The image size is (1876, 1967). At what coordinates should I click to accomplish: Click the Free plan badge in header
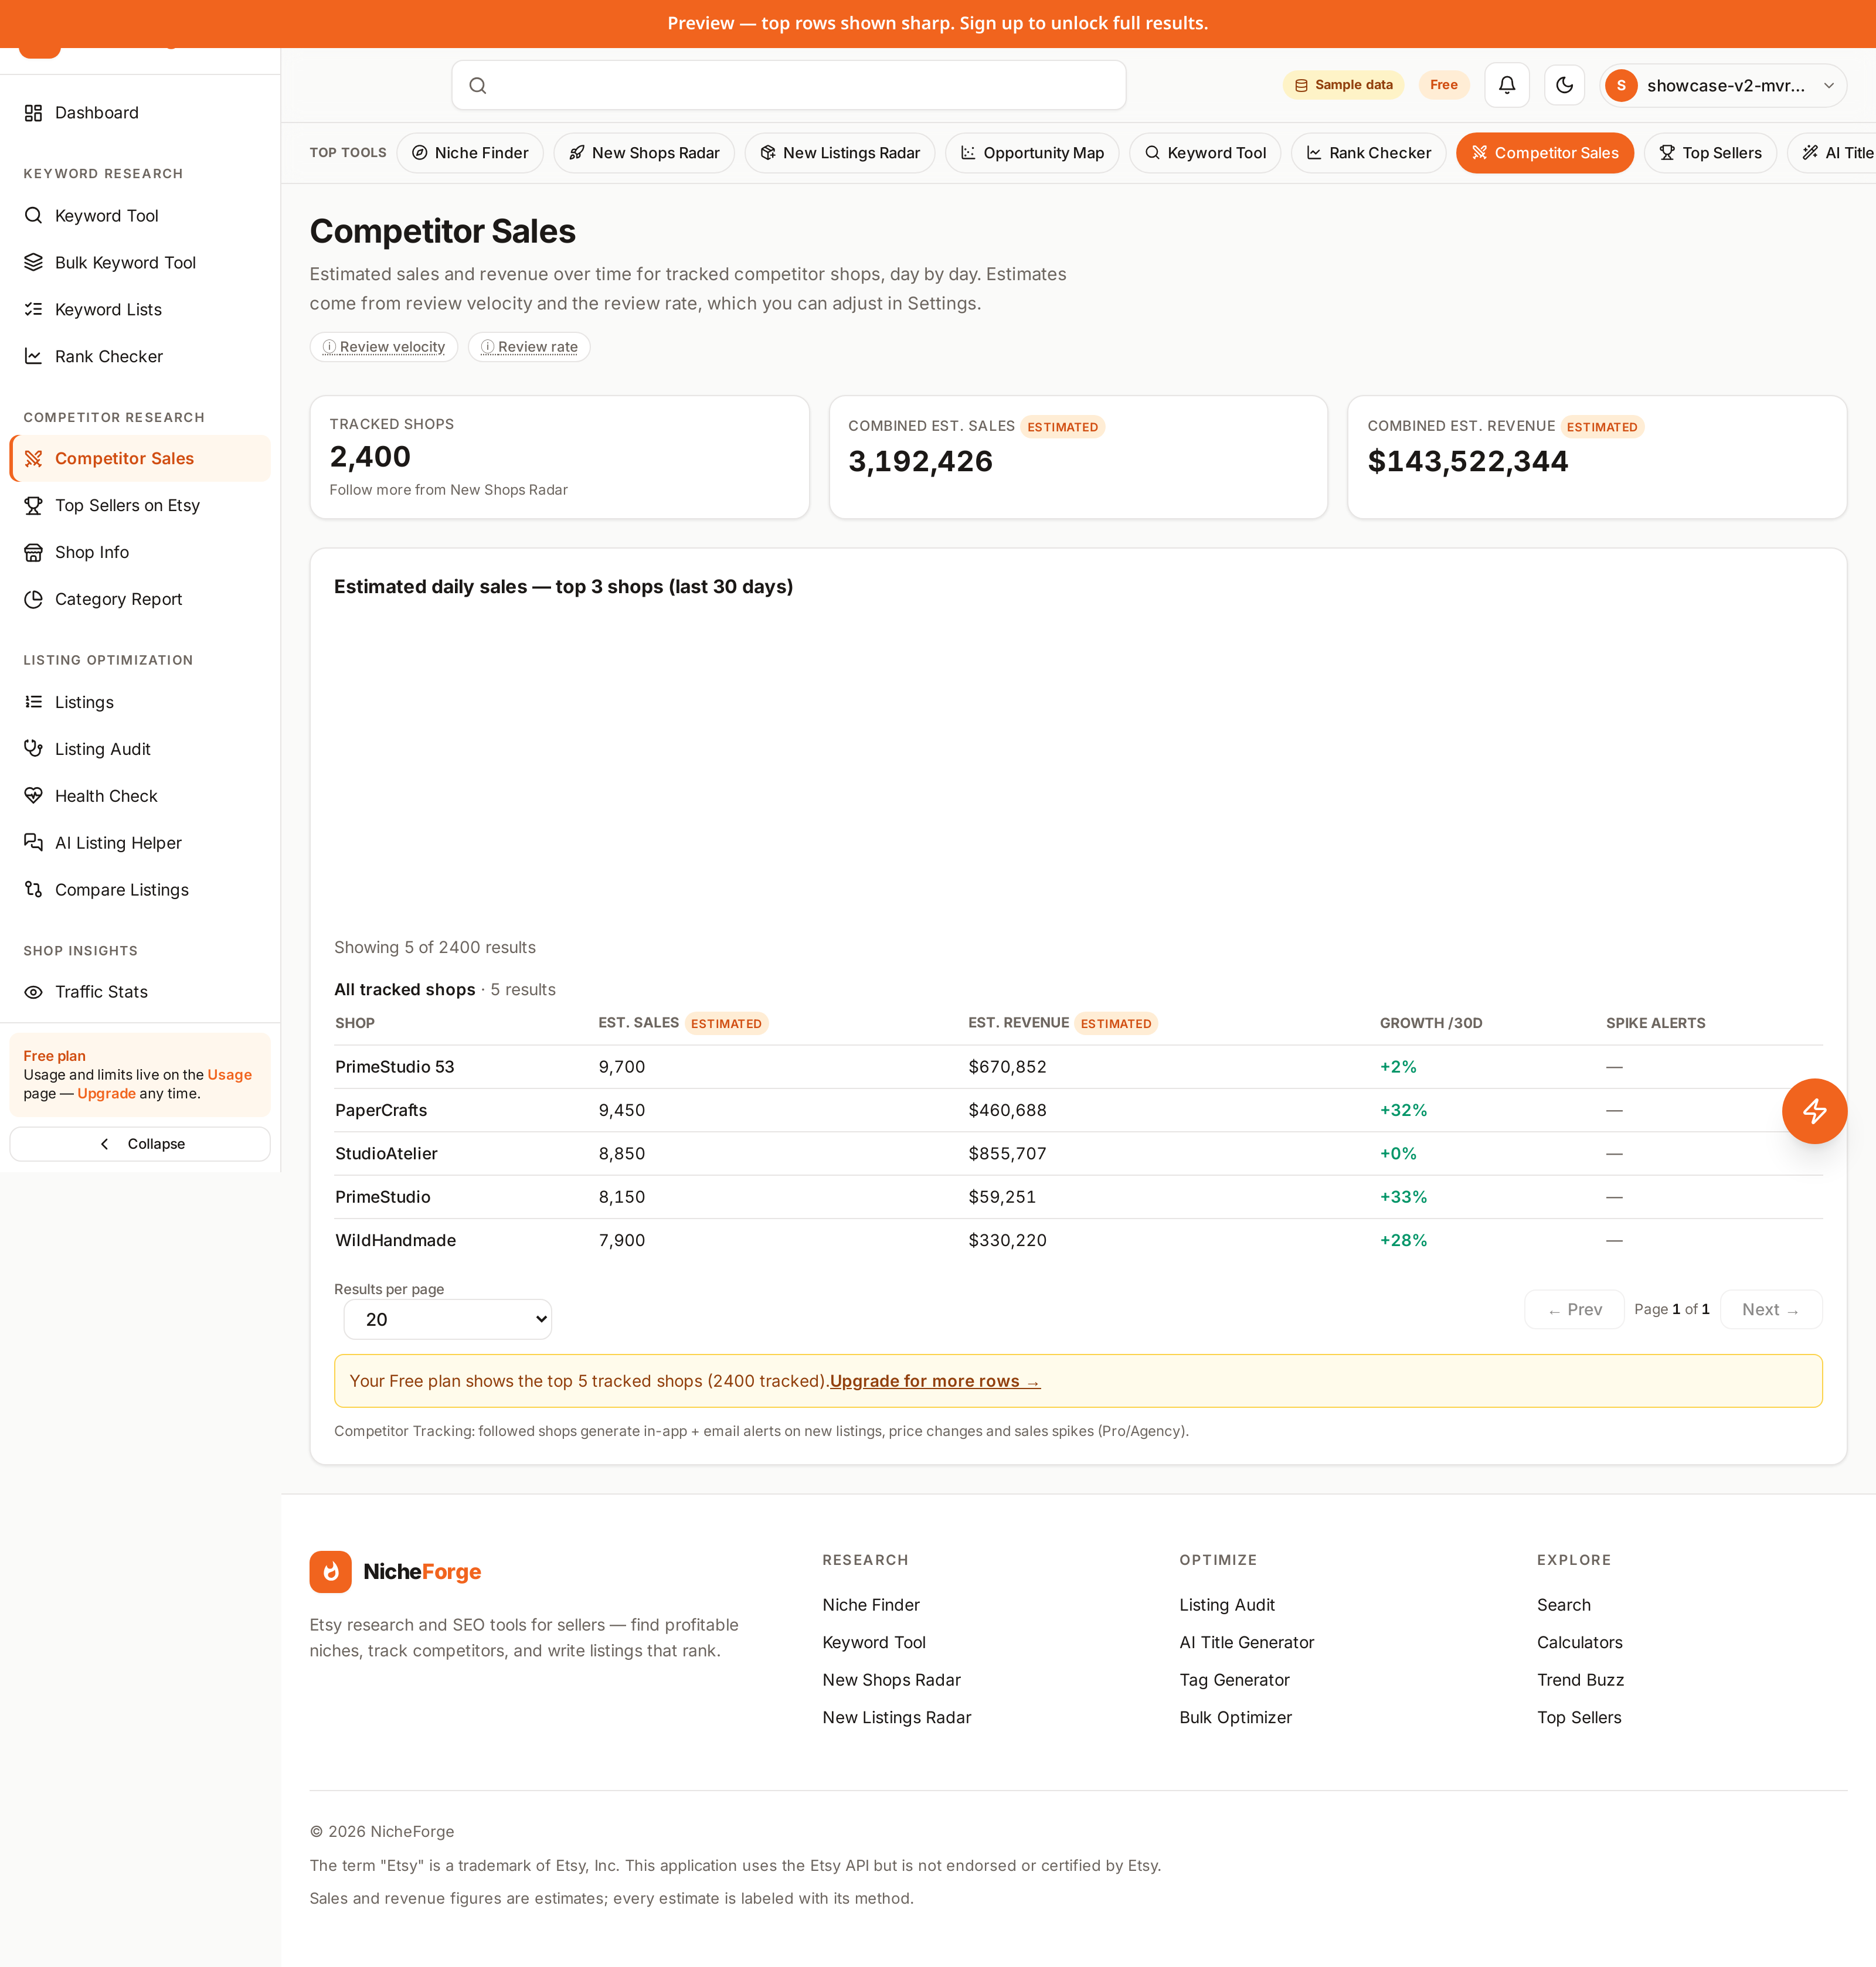1443,86
